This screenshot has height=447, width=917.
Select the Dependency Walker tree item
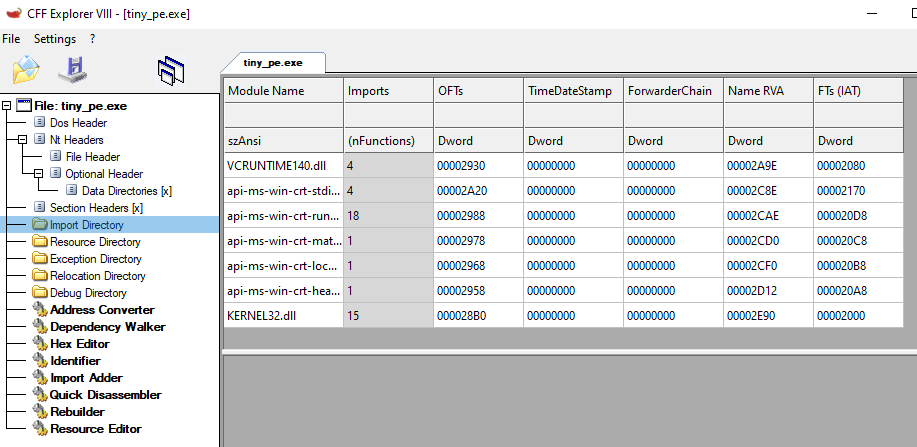point(108,326)
